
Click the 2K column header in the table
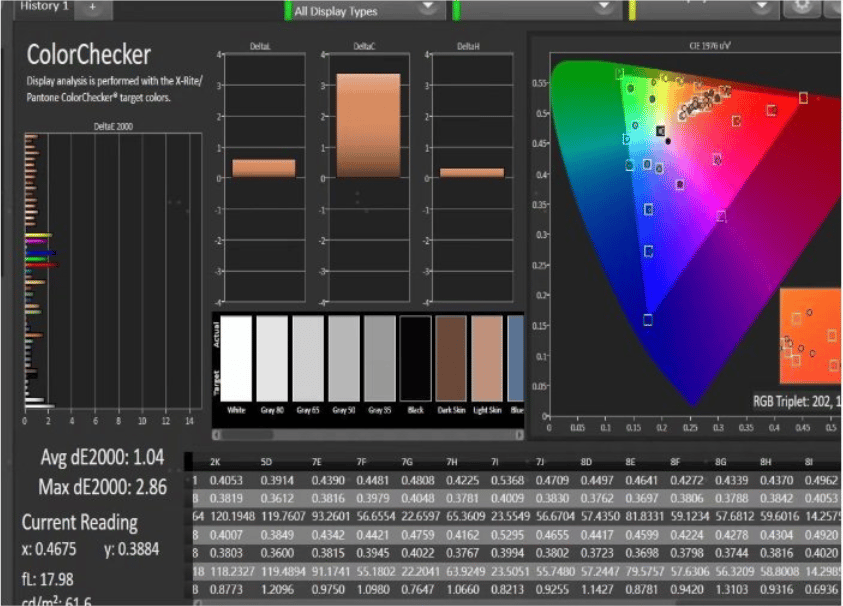215,462
